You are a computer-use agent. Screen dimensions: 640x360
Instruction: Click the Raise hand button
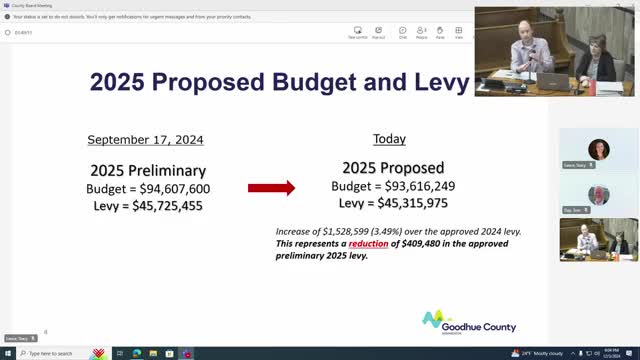(x=440, y=32)
